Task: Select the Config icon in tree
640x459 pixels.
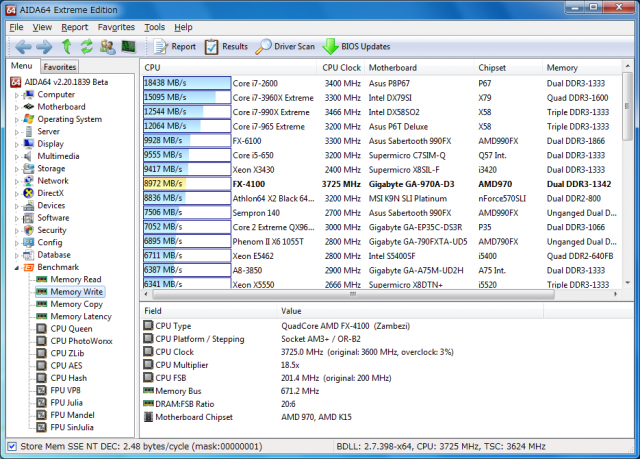Action: (x=29, y=242)
